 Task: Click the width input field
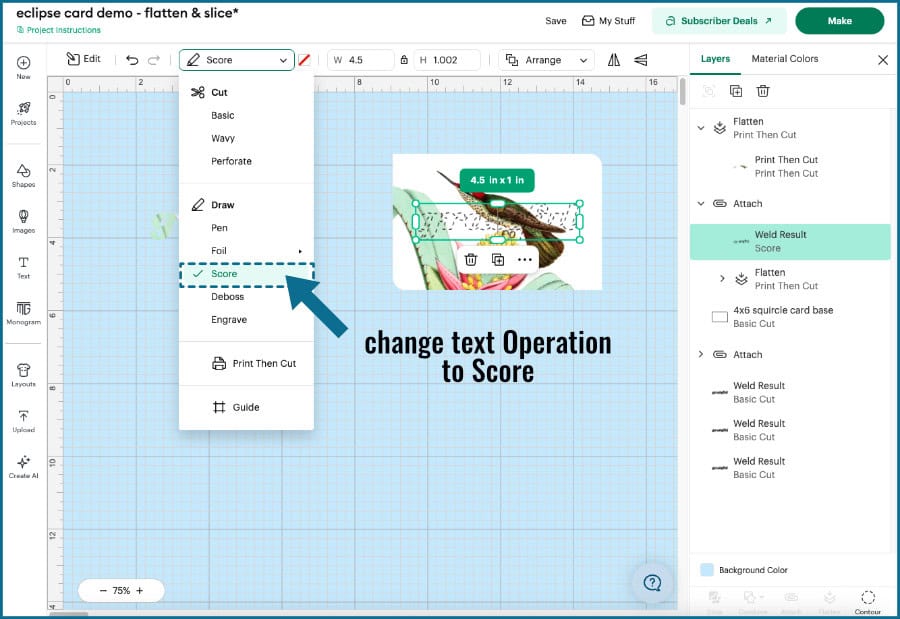pyautogui.click(x=361, y=60)
